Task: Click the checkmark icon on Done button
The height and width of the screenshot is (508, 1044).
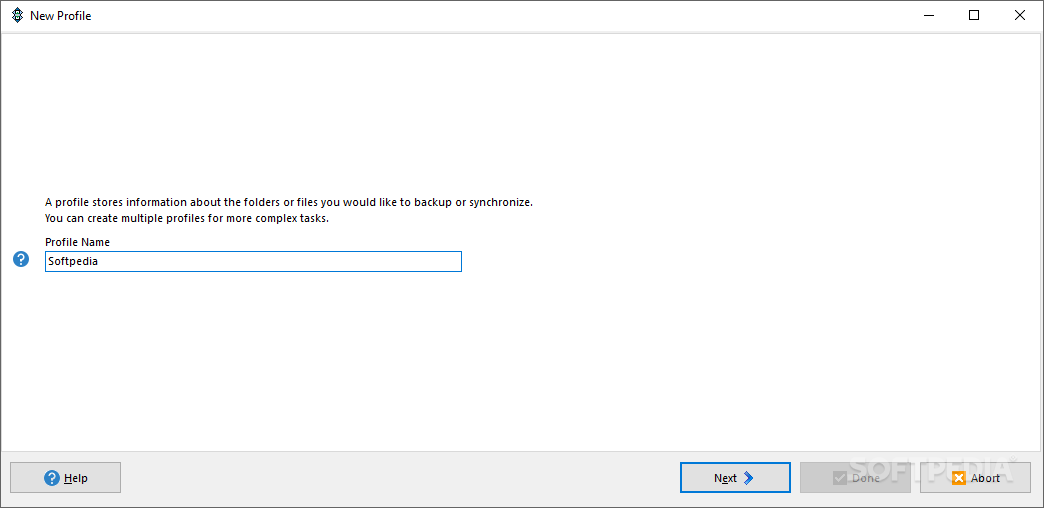Action: (840, 478)
